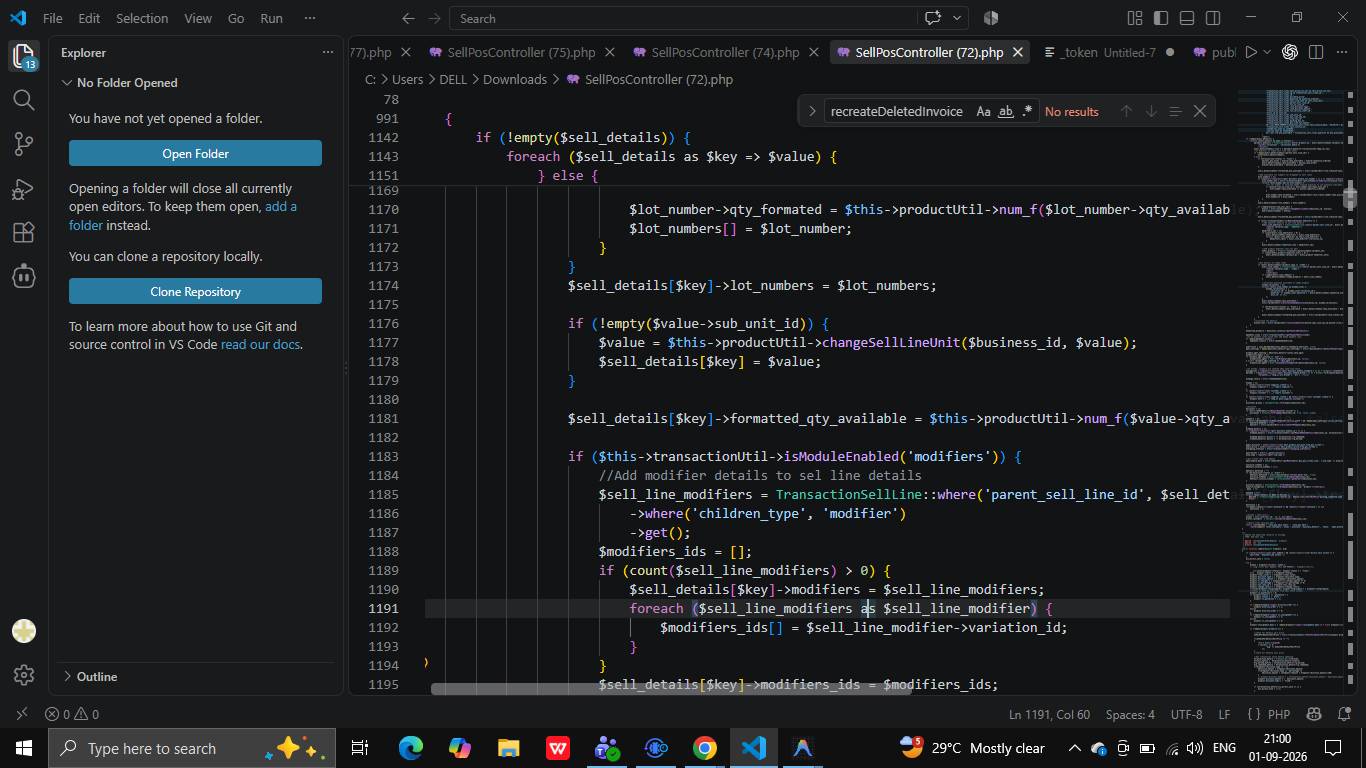The width and height of the screenshot is (1366, 768).
Task: Toggle Match Whole Word option
Action: point(1006,111)
